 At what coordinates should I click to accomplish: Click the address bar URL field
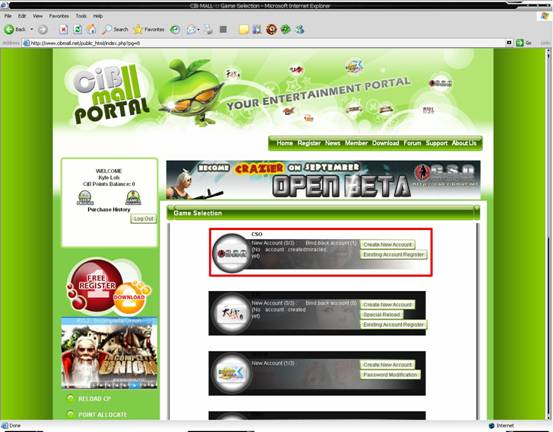[x=265, y=43]
